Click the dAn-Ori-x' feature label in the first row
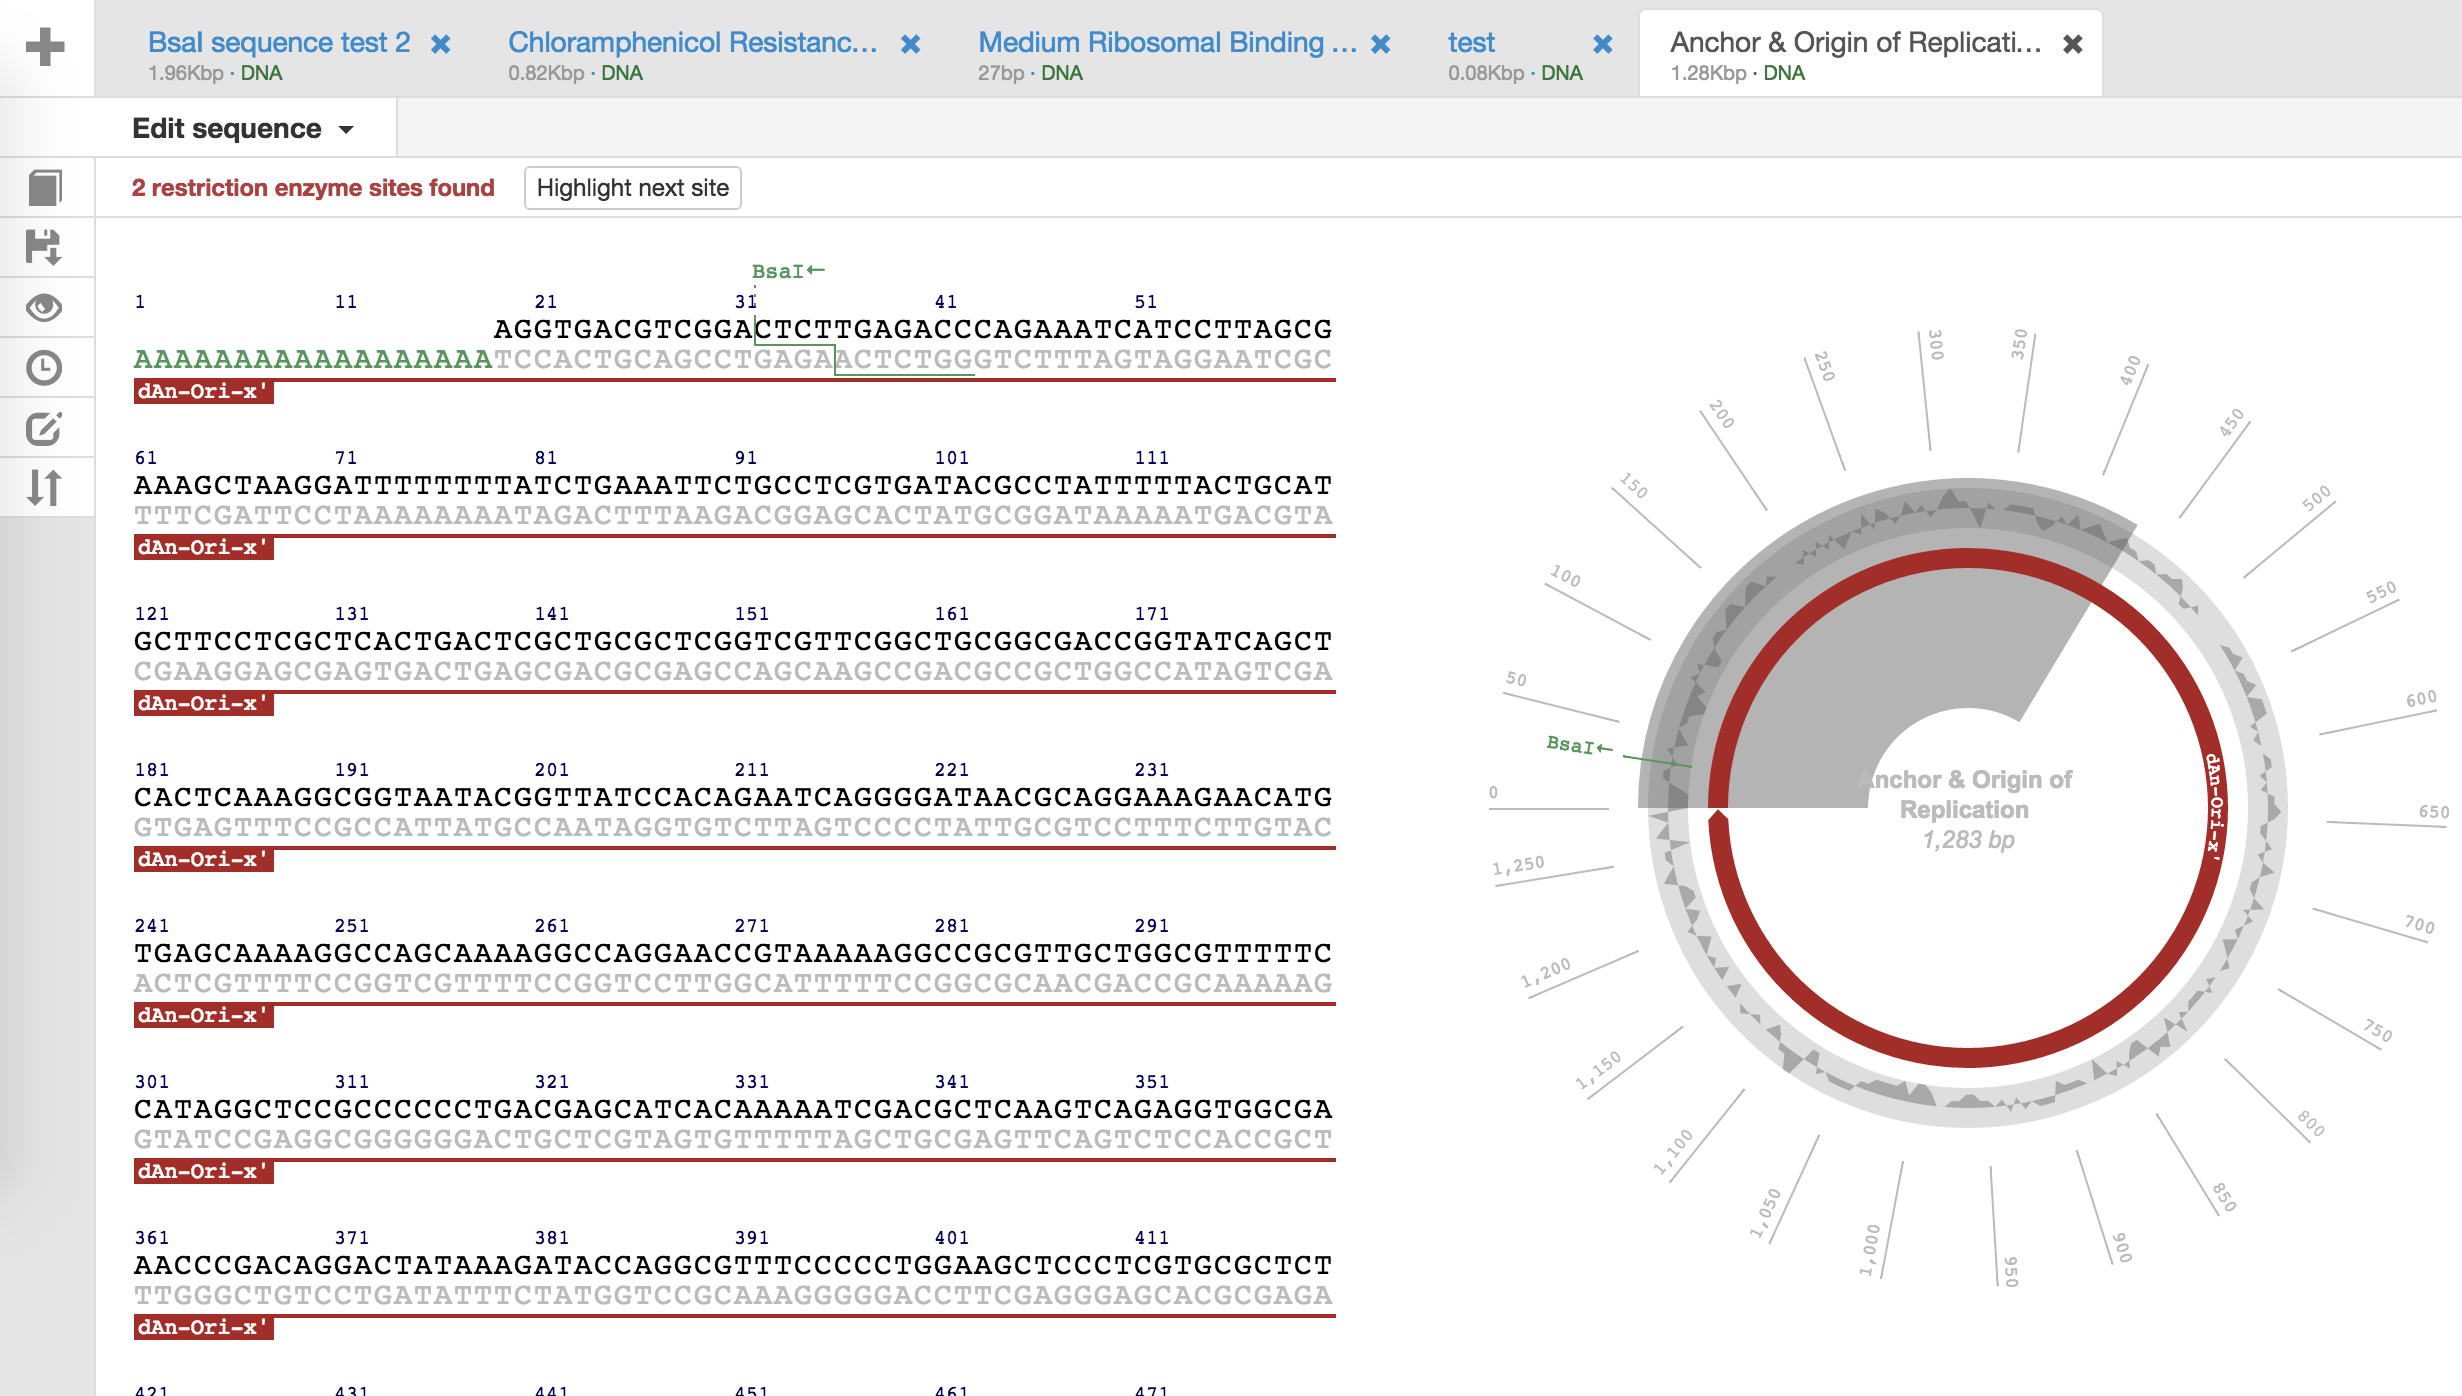The height and width of the screenshot is (1396, 2462). click(203, 392)
